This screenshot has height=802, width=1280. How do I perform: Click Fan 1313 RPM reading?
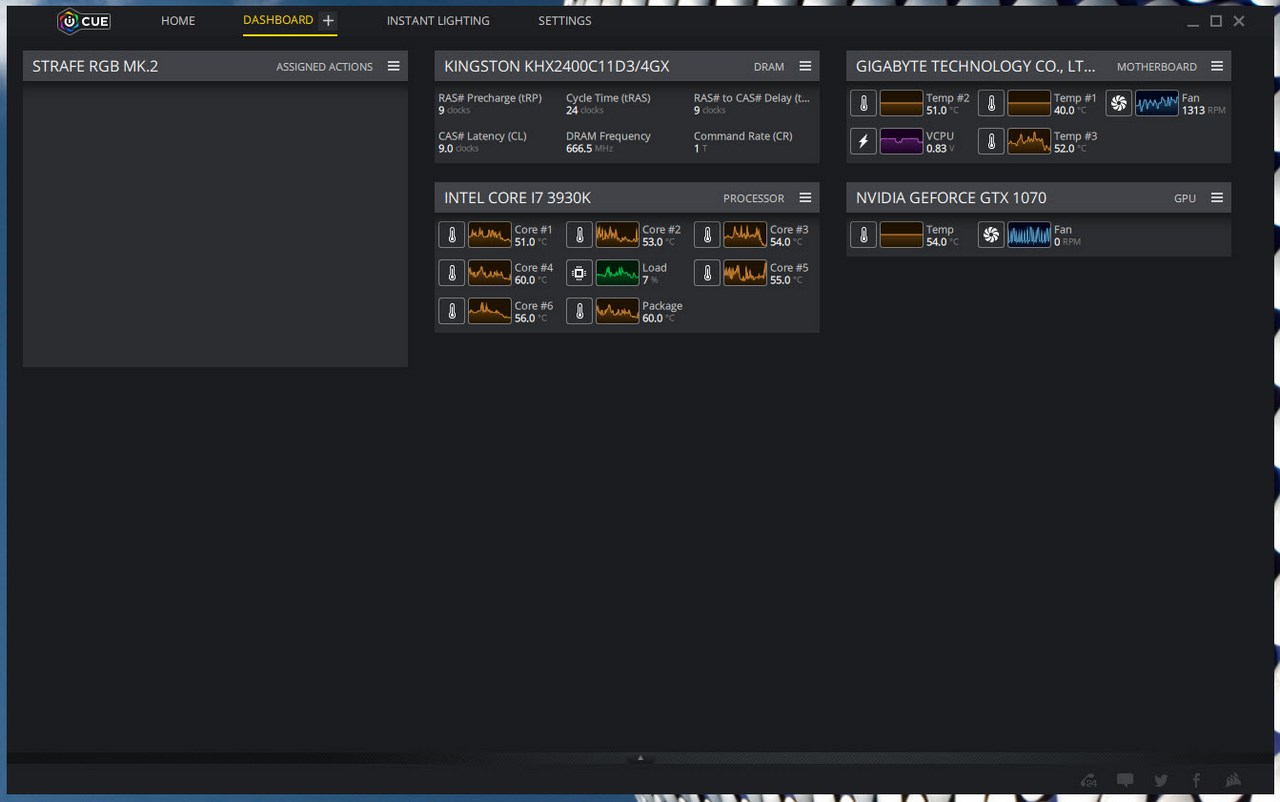1203,104
